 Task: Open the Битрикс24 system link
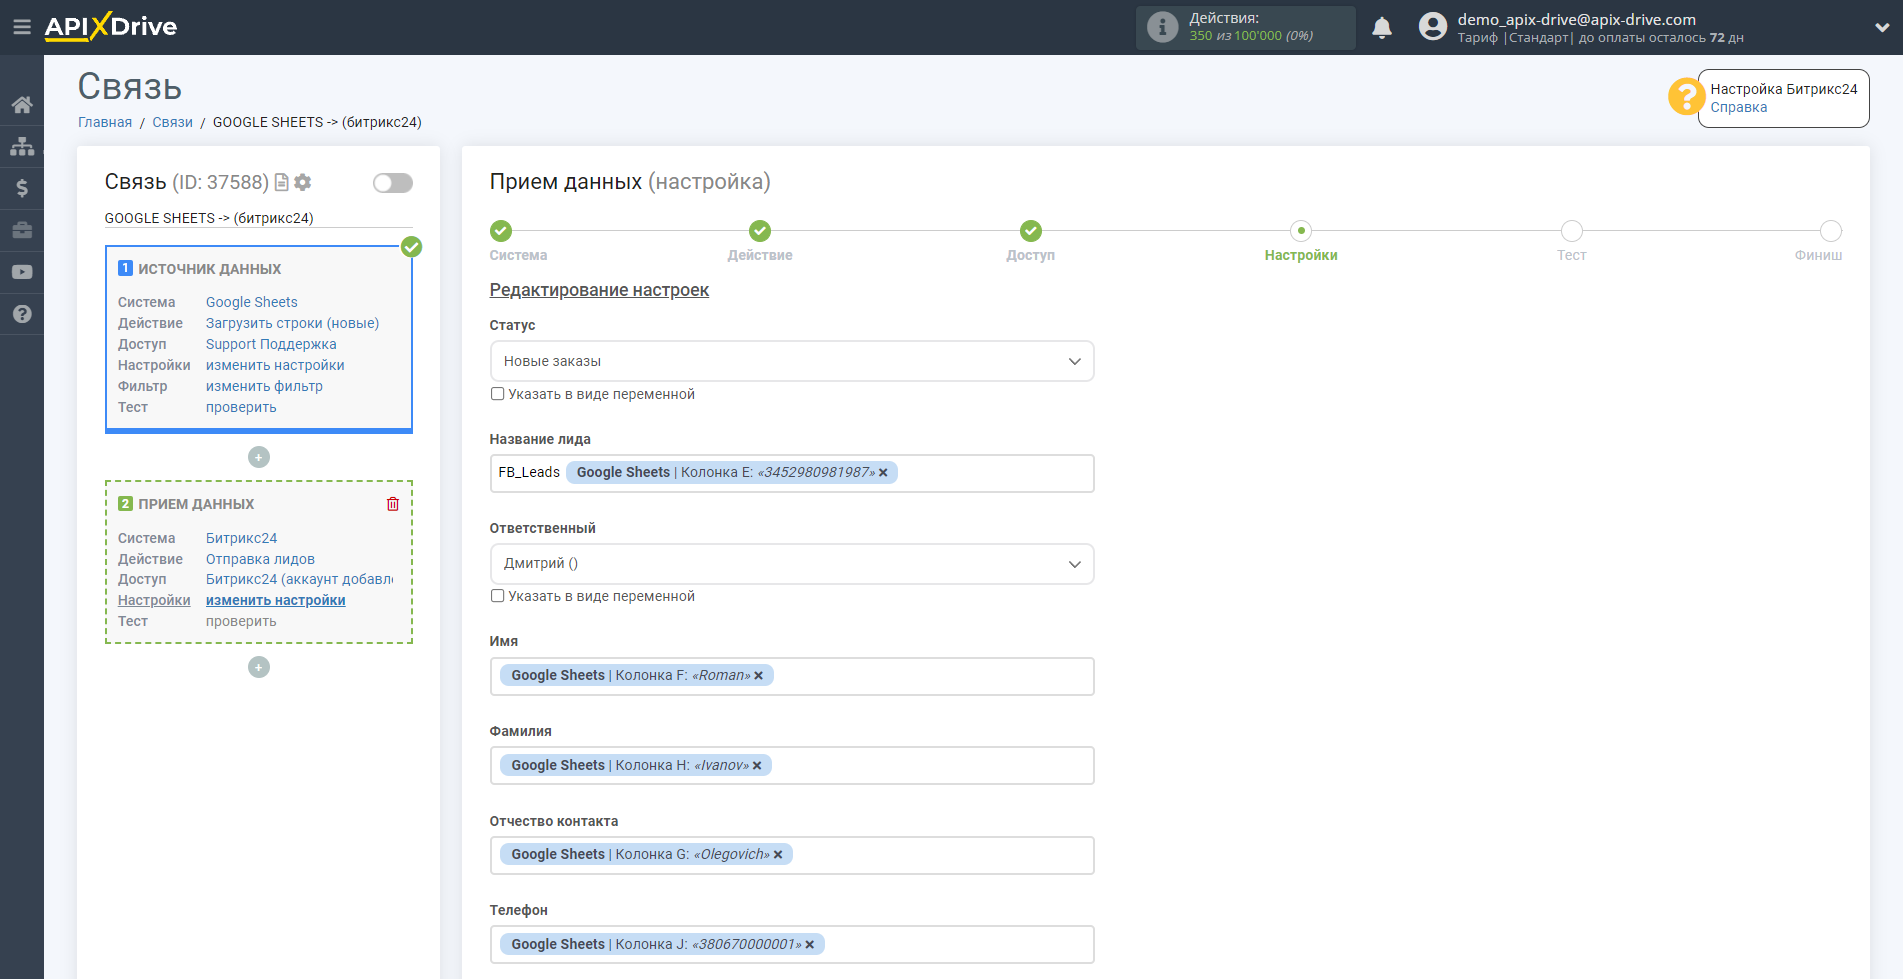point(241,538)
